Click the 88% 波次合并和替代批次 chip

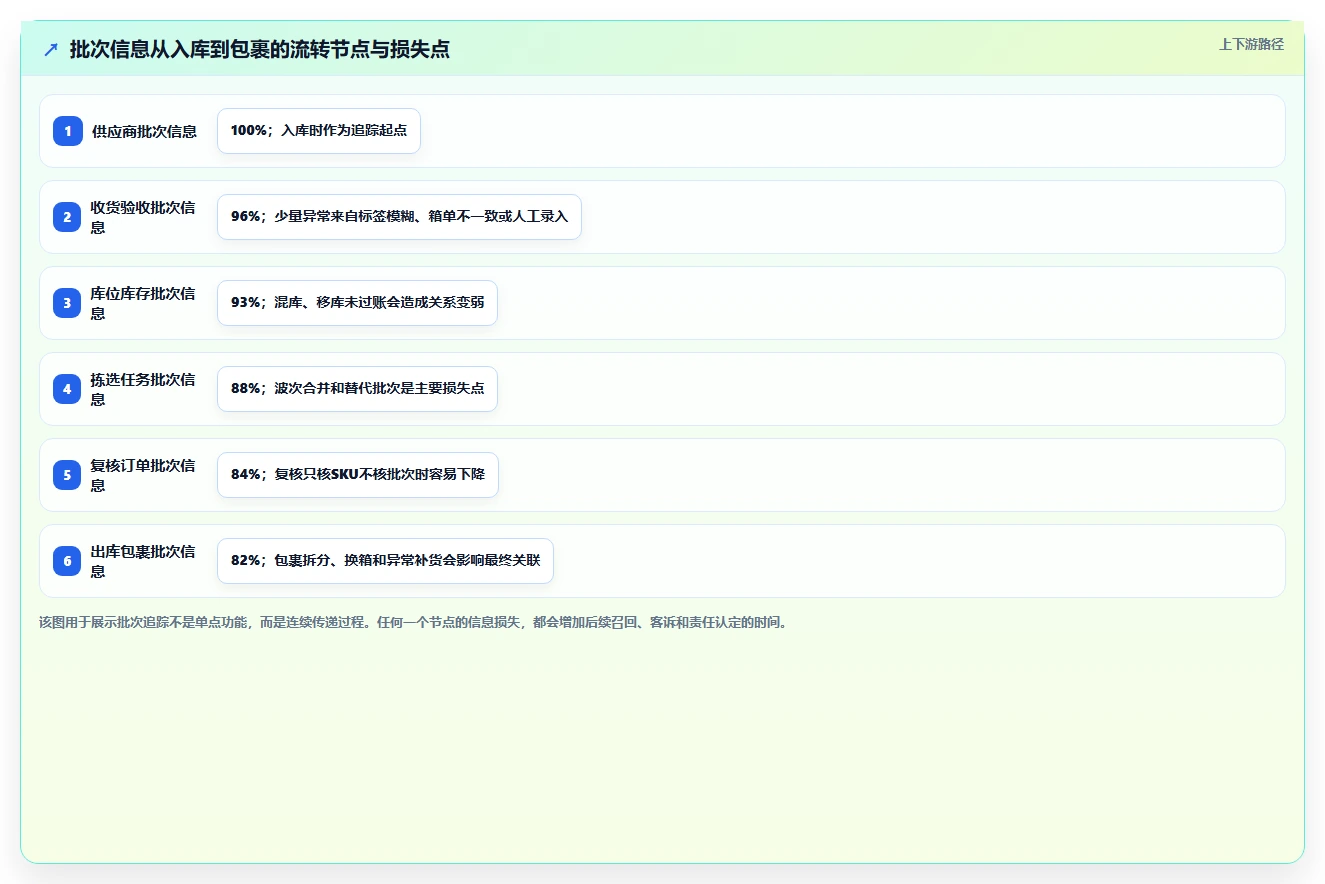point(357,389)
